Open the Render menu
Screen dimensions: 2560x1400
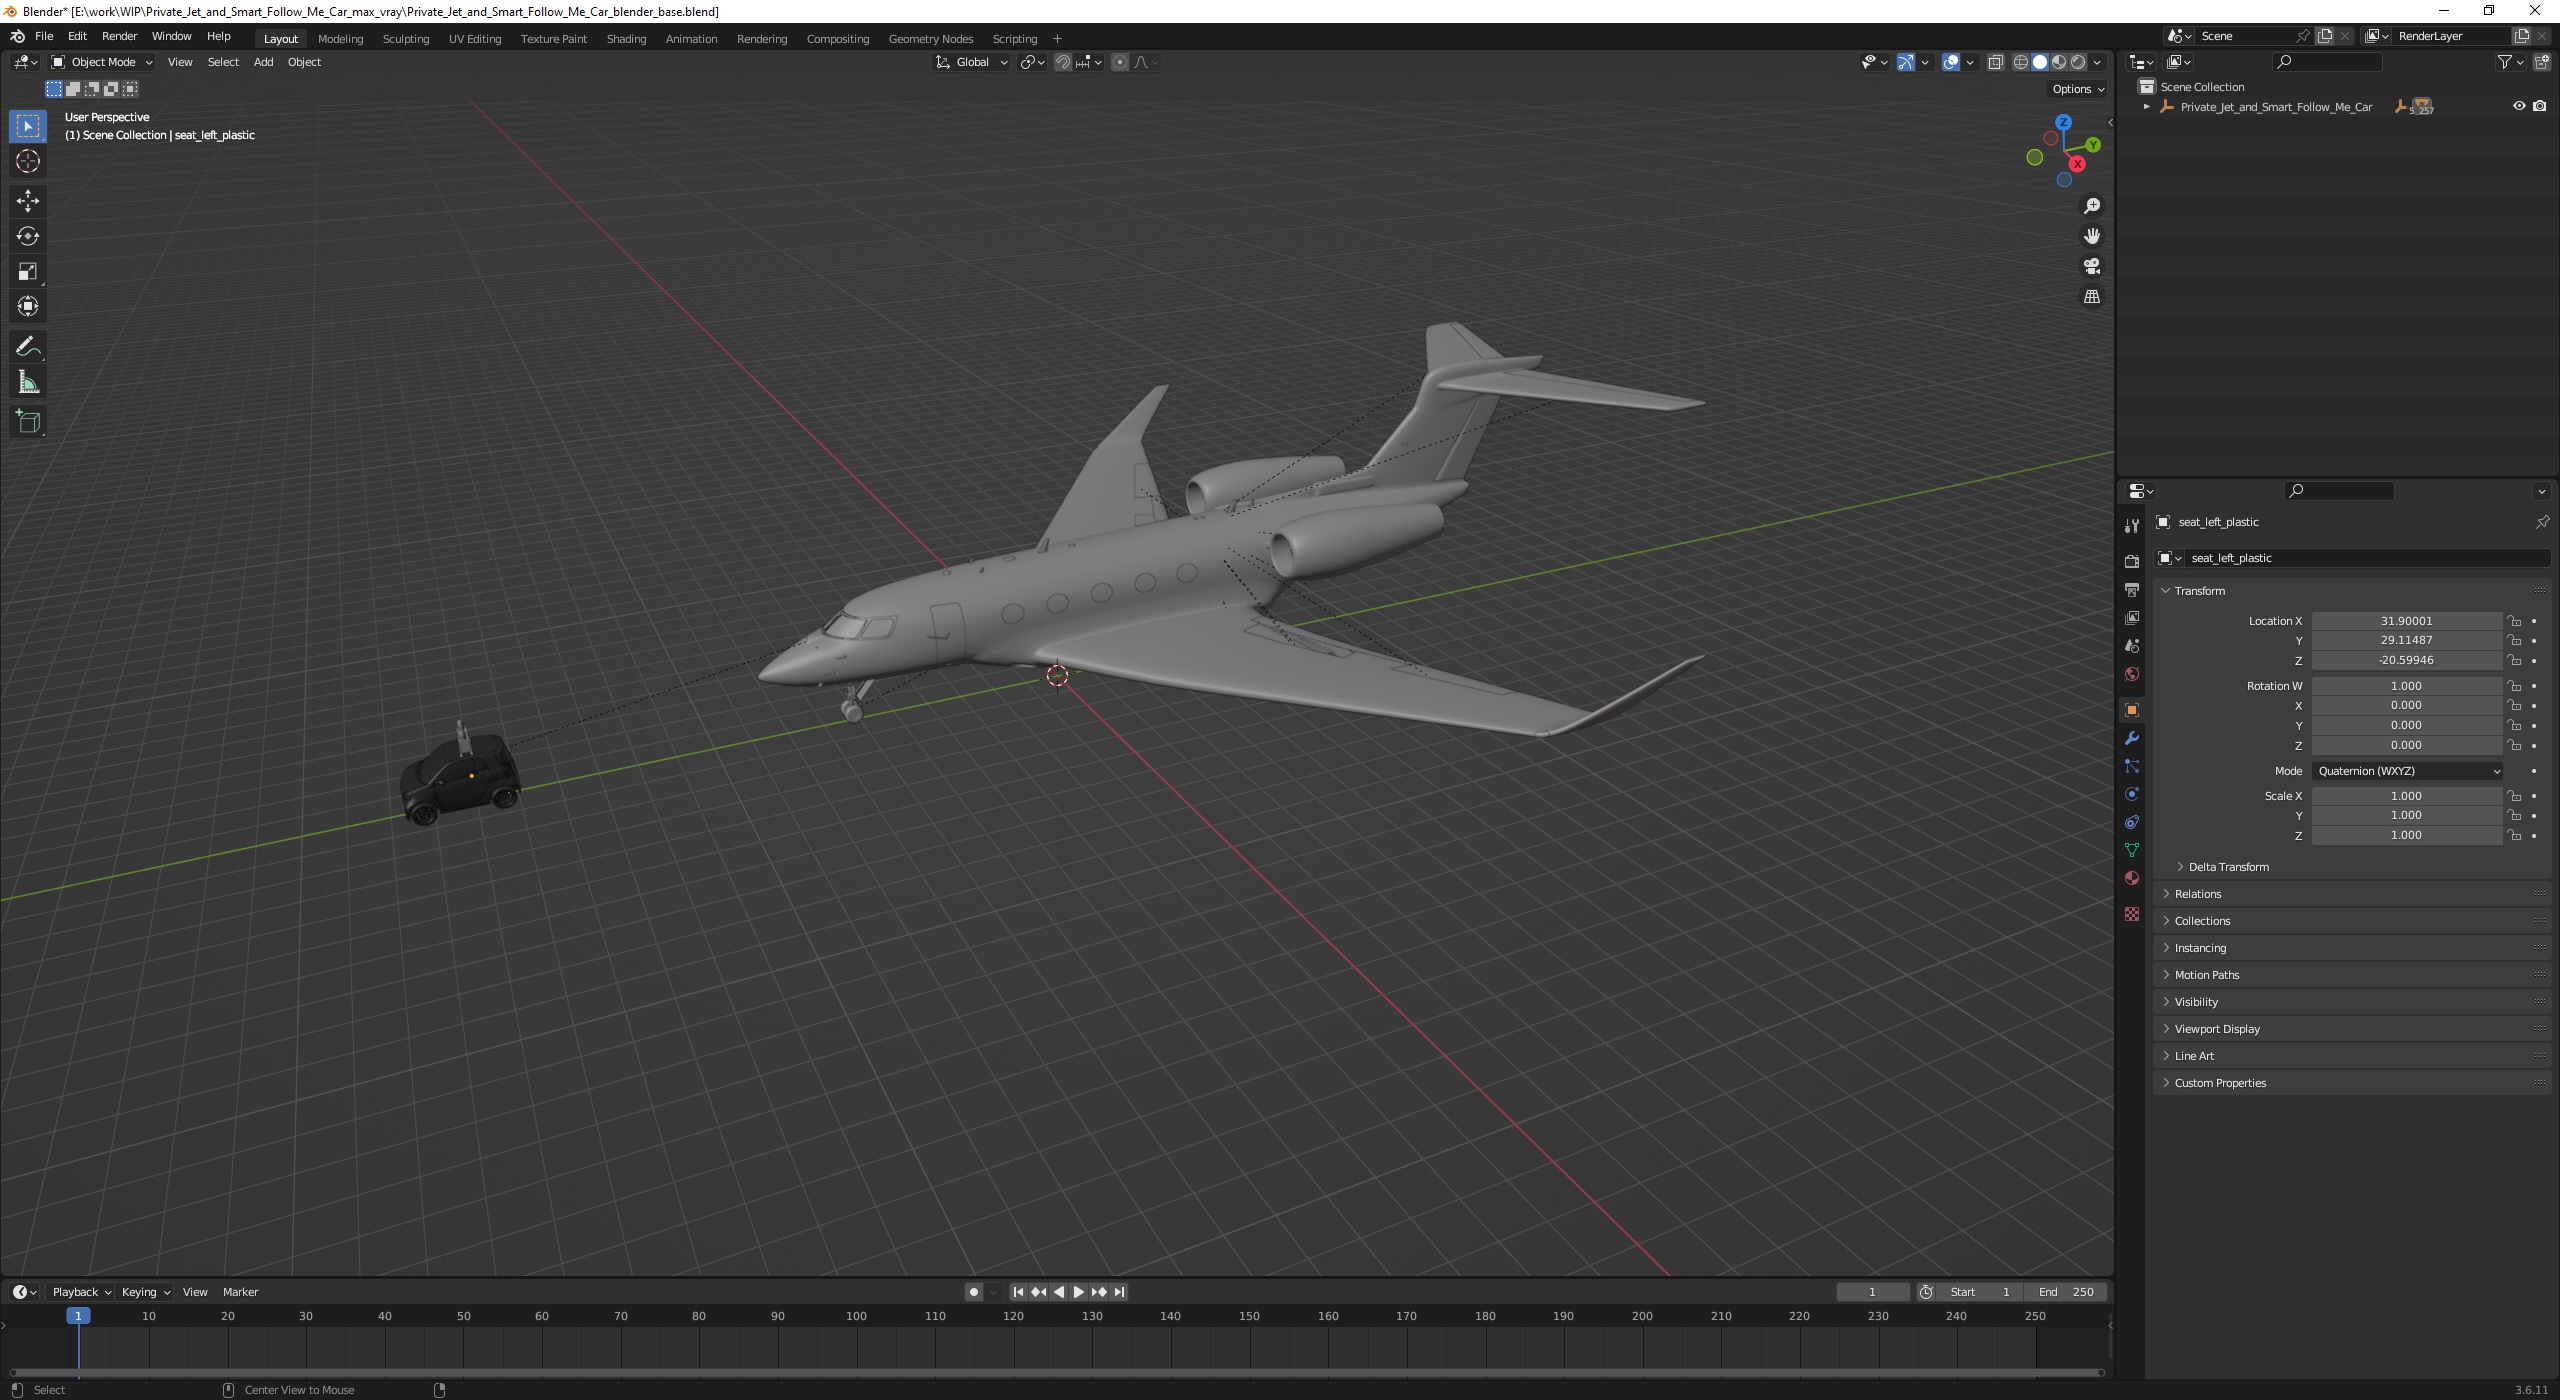(x=119, y=36)
